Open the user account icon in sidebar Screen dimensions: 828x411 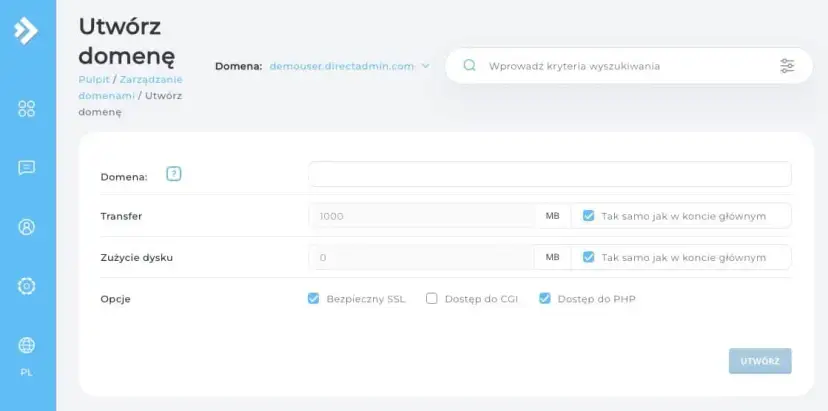[27, 227]
